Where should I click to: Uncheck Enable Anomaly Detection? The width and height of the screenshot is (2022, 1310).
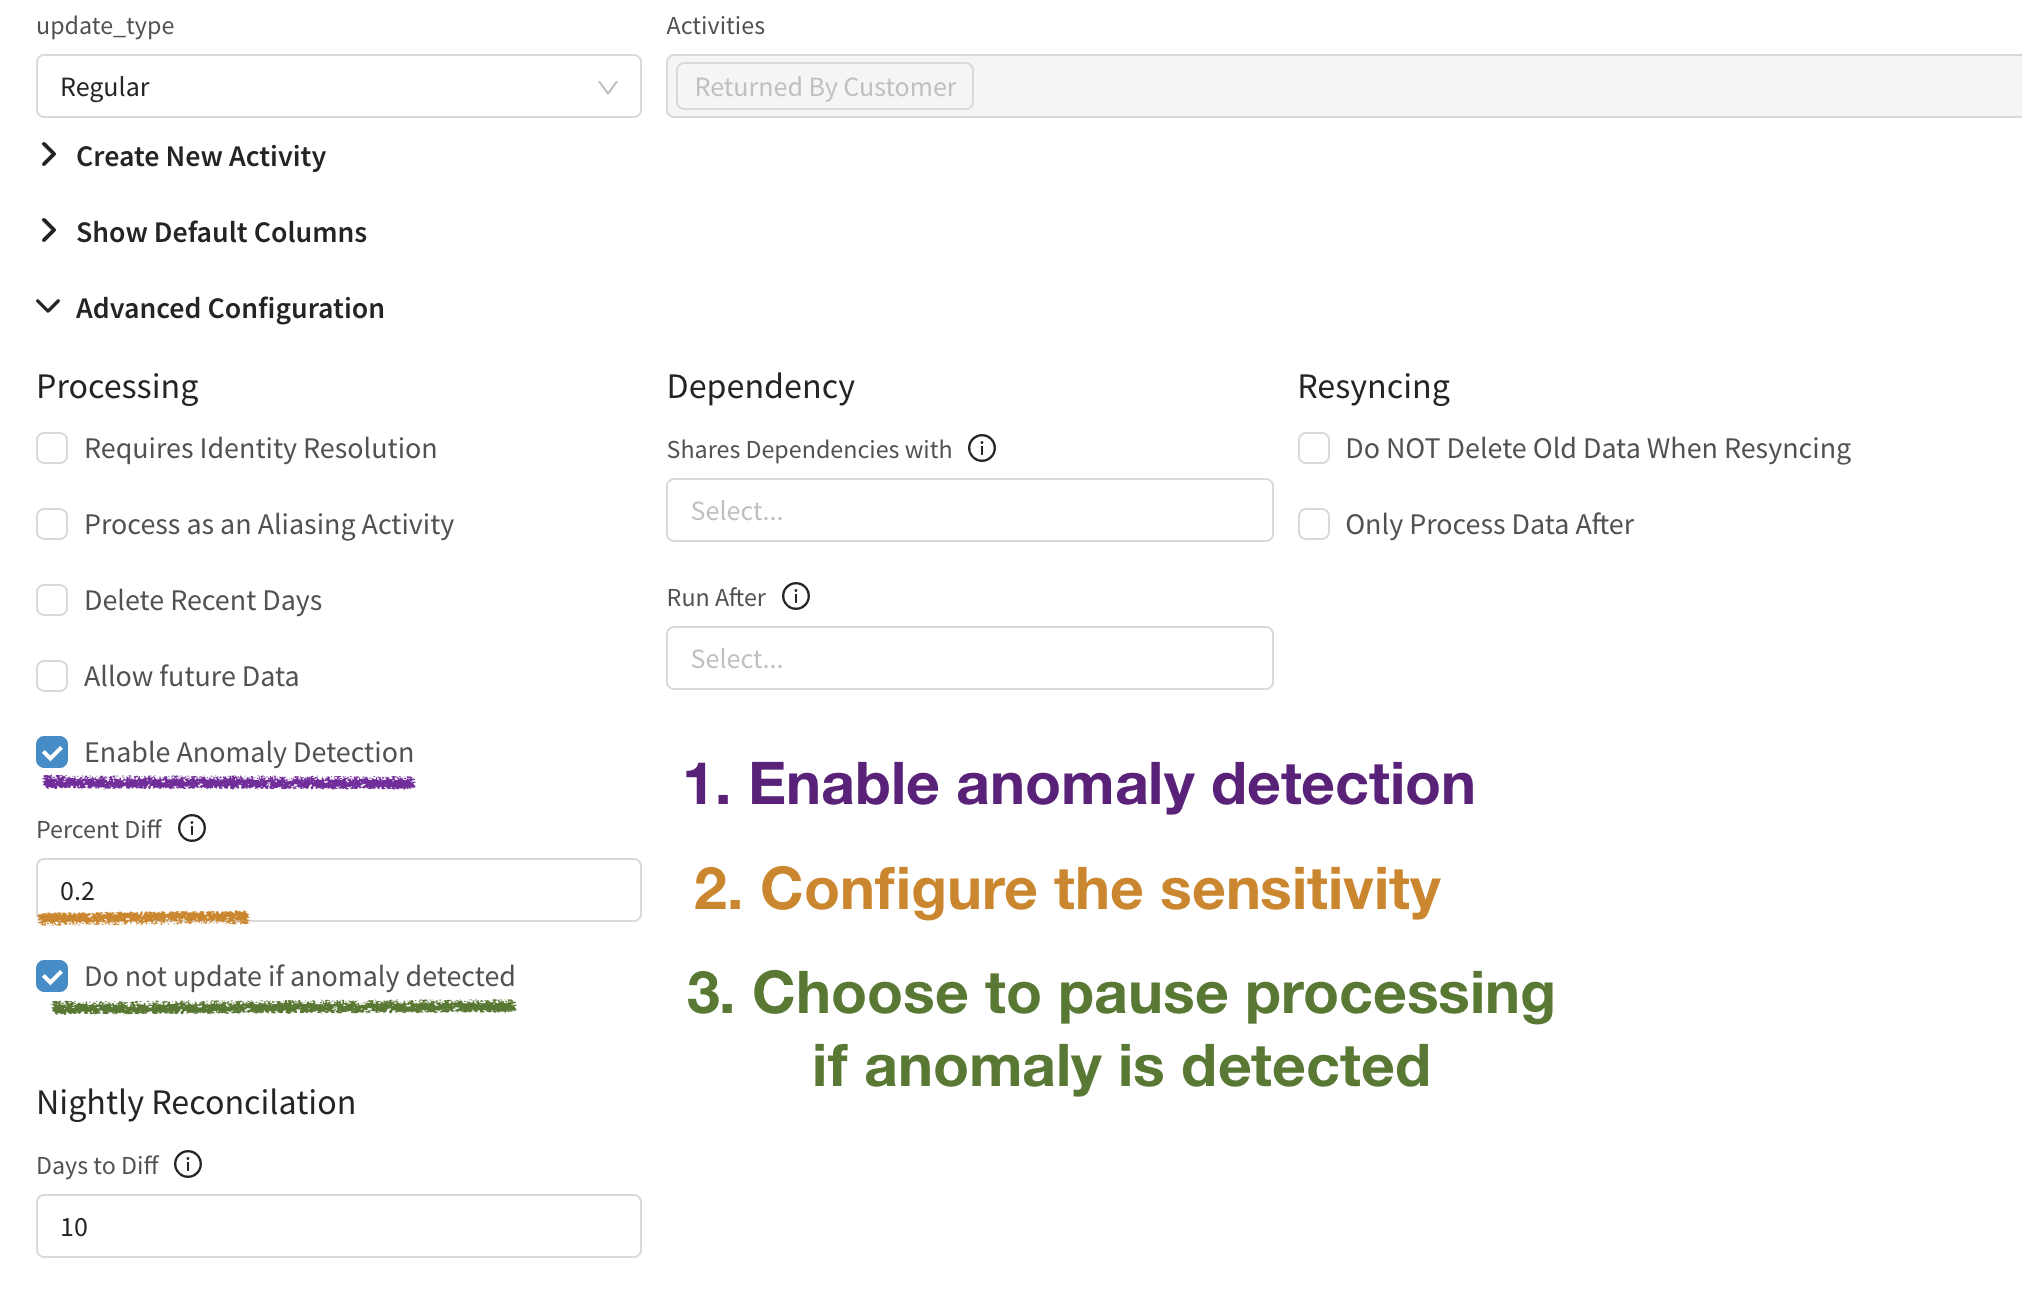pyautogui.click(x=52, y=752)
